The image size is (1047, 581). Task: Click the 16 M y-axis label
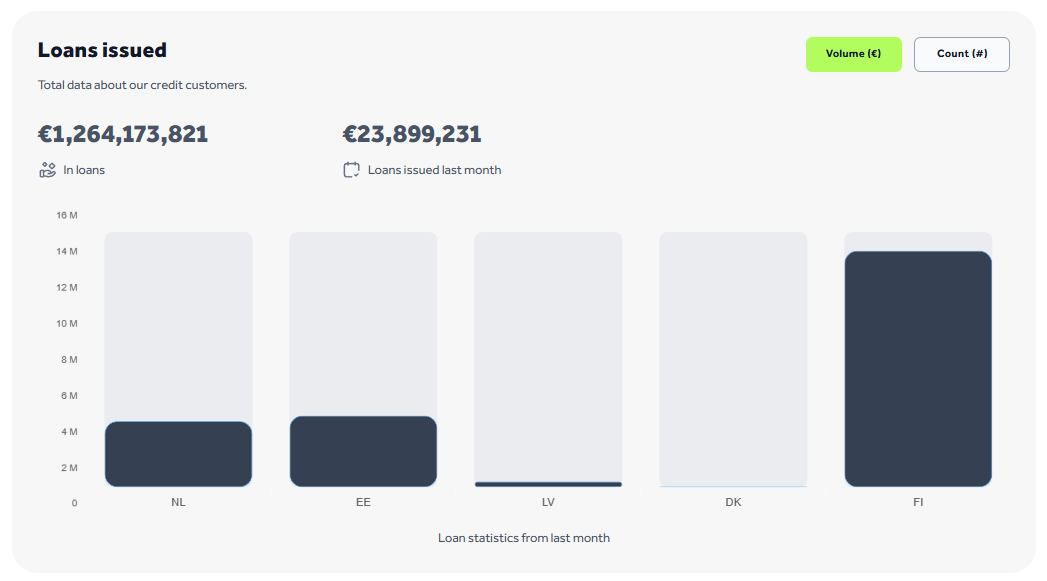[67, 215]
